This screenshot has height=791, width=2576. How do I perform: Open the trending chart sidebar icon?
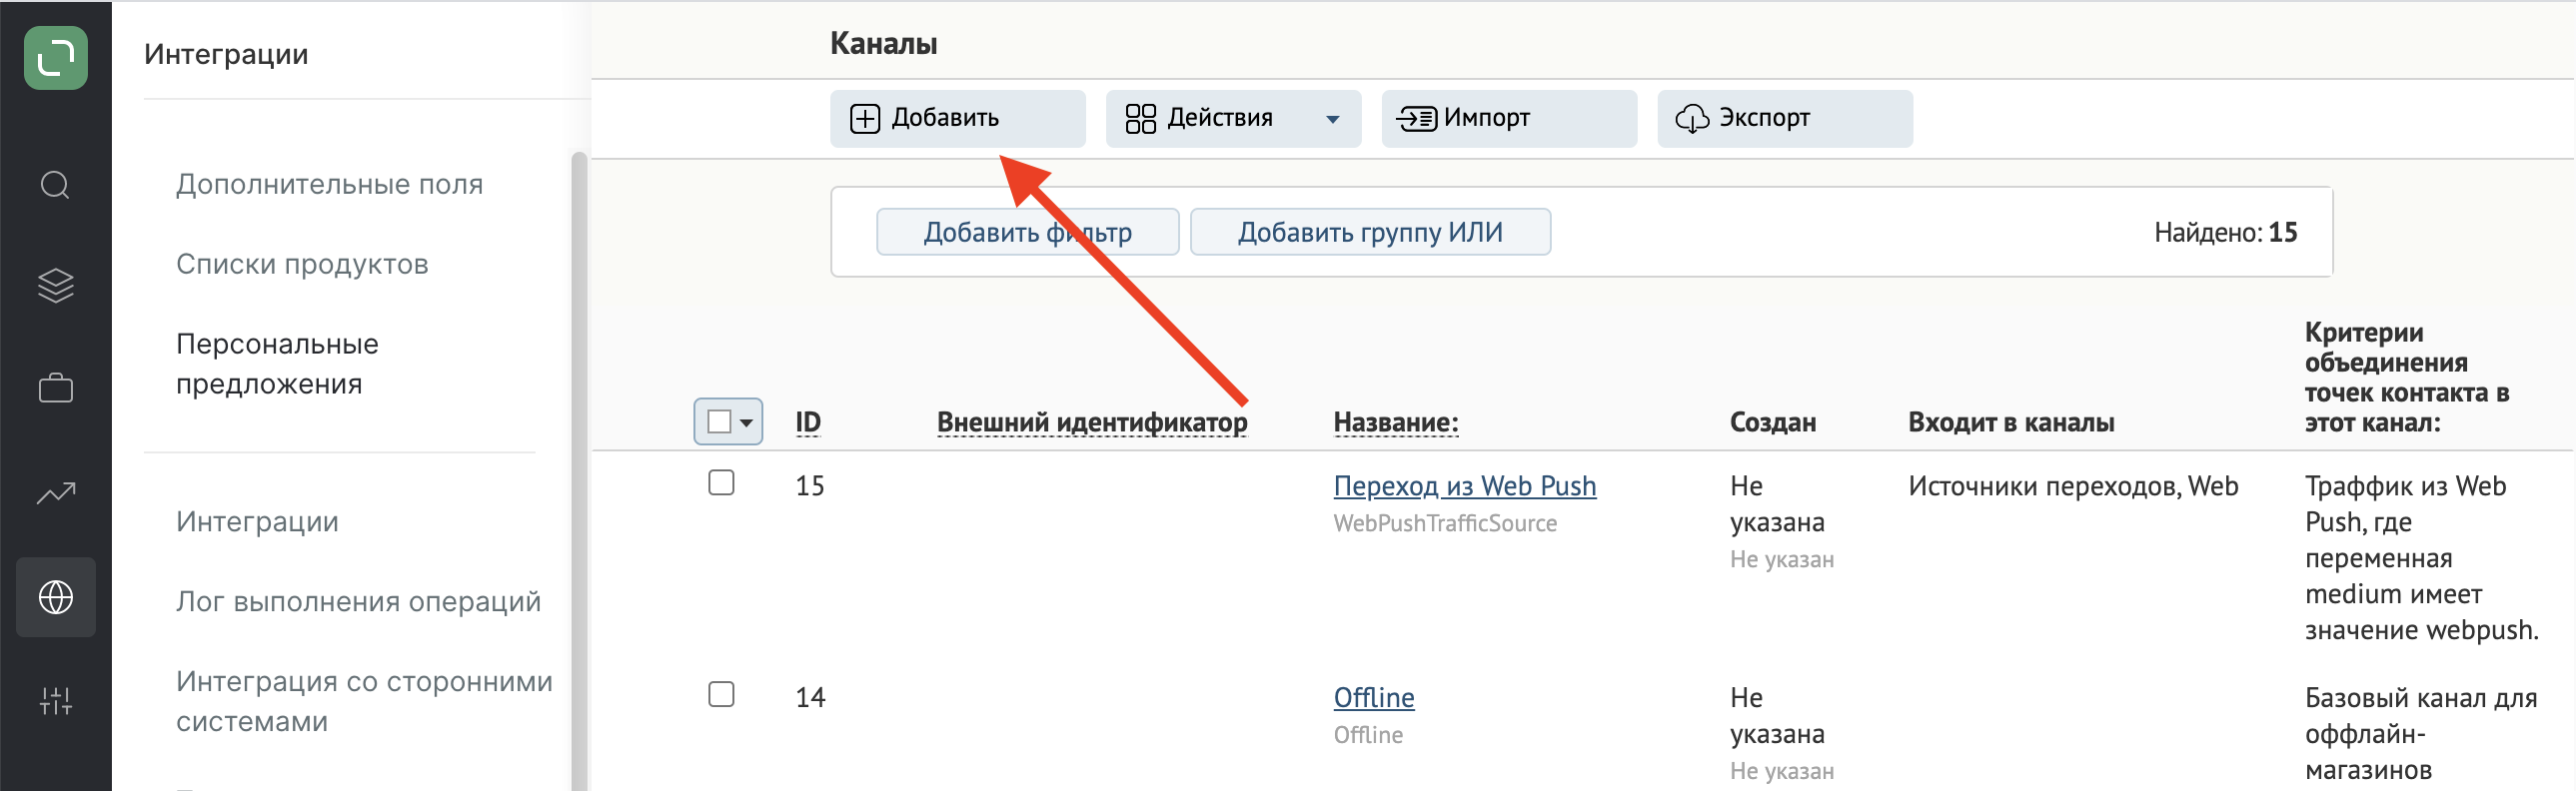click(x=56, y=493)
